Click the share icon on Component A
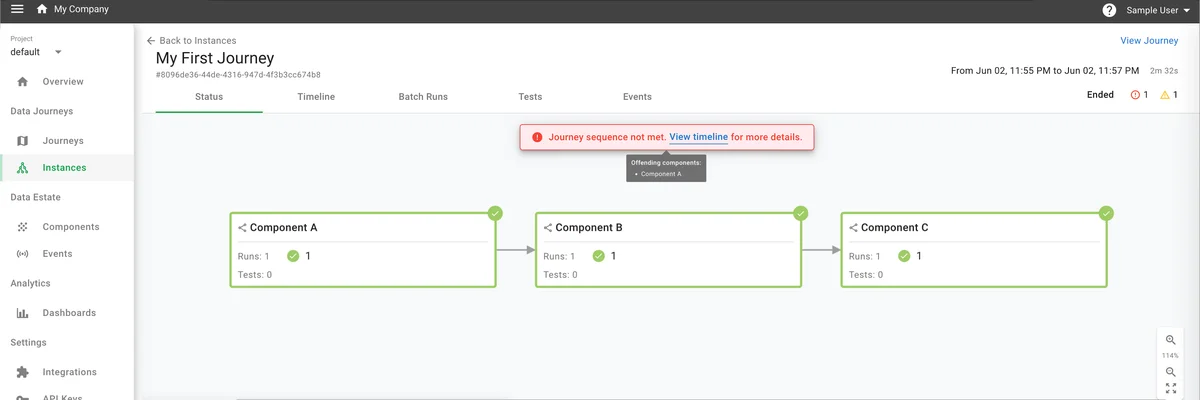 (x=242, y=228)
